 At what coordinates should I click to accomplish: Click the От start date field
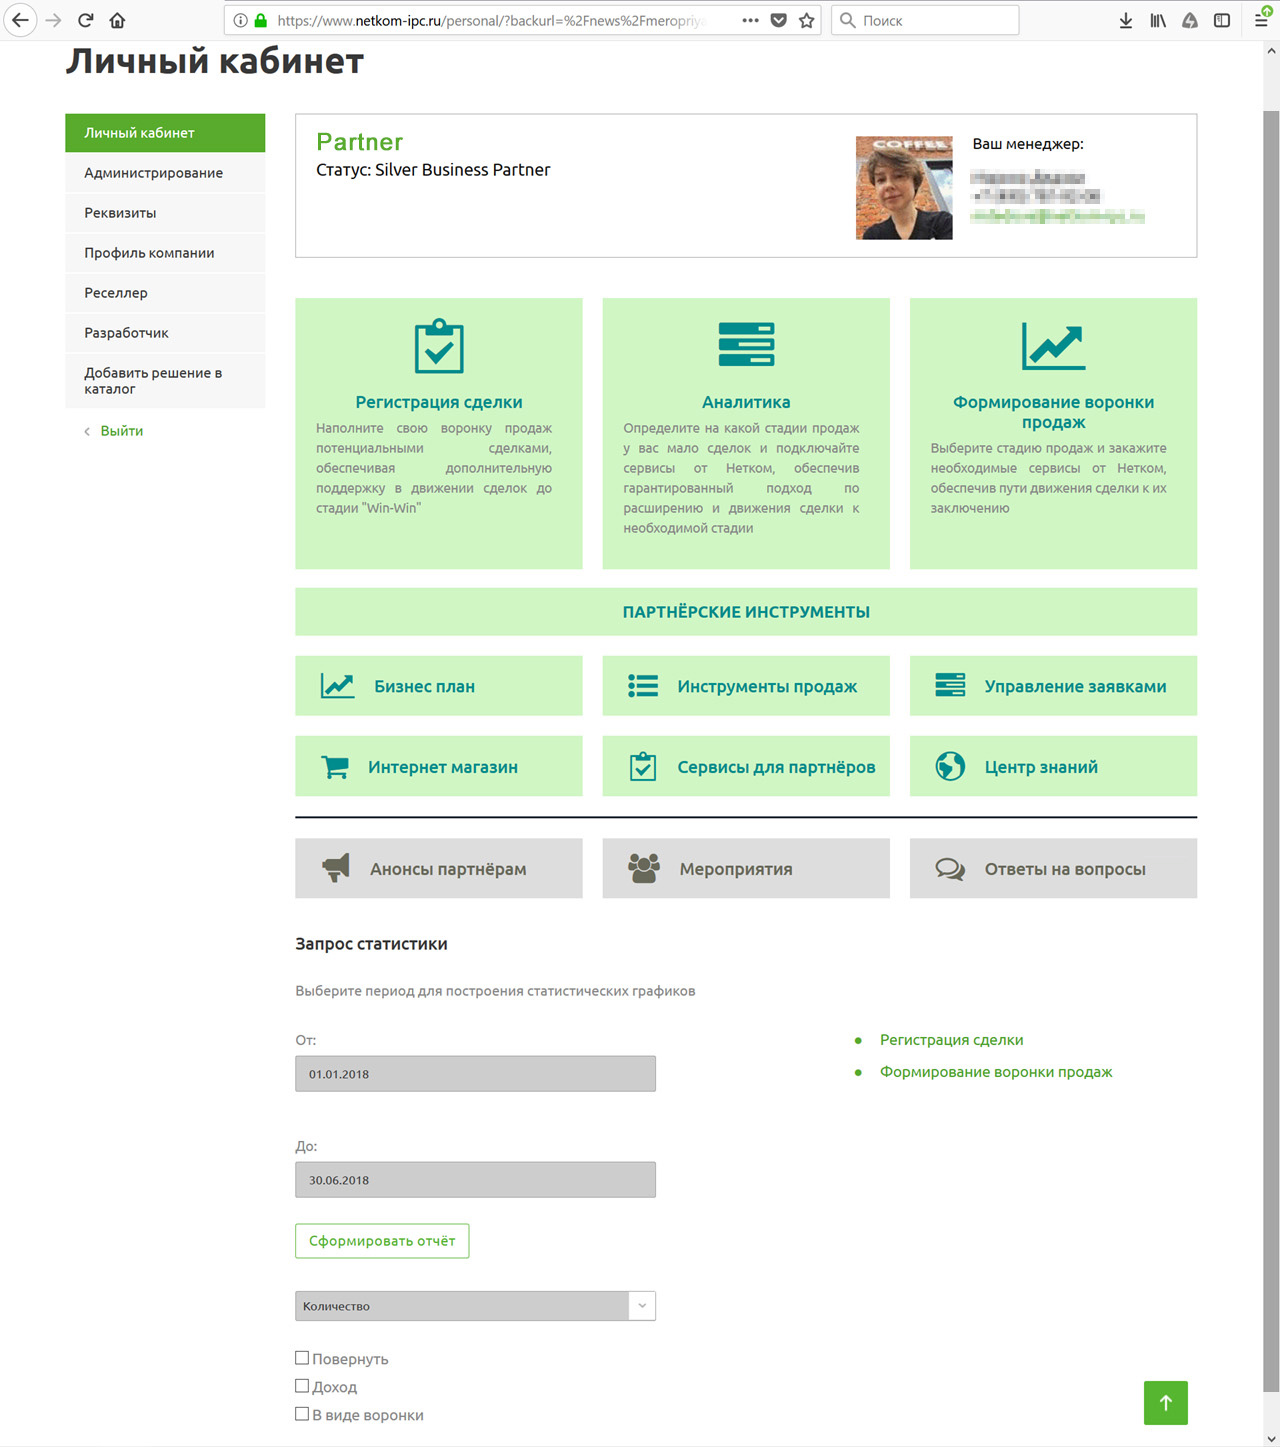(x=475, y=1074)
